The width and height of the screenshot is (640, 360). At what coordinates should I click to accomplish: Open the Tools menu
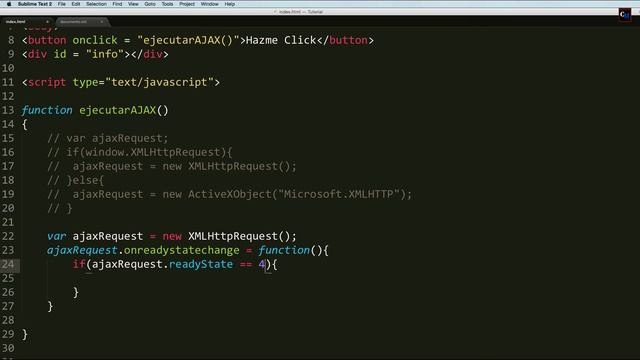[x=167, y=4]
